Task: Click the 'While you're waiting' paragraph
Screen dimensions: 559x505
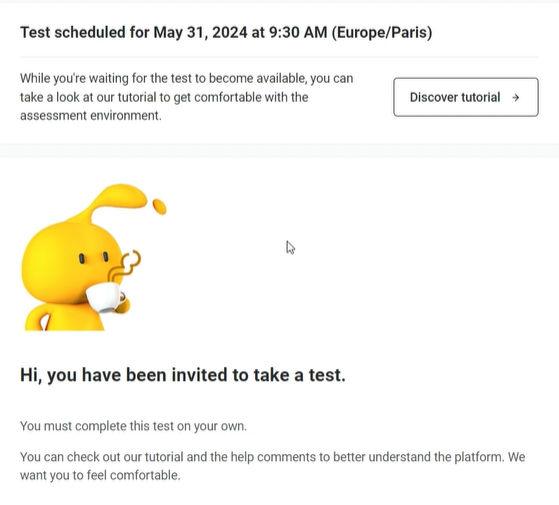Action: pos(186,97)
